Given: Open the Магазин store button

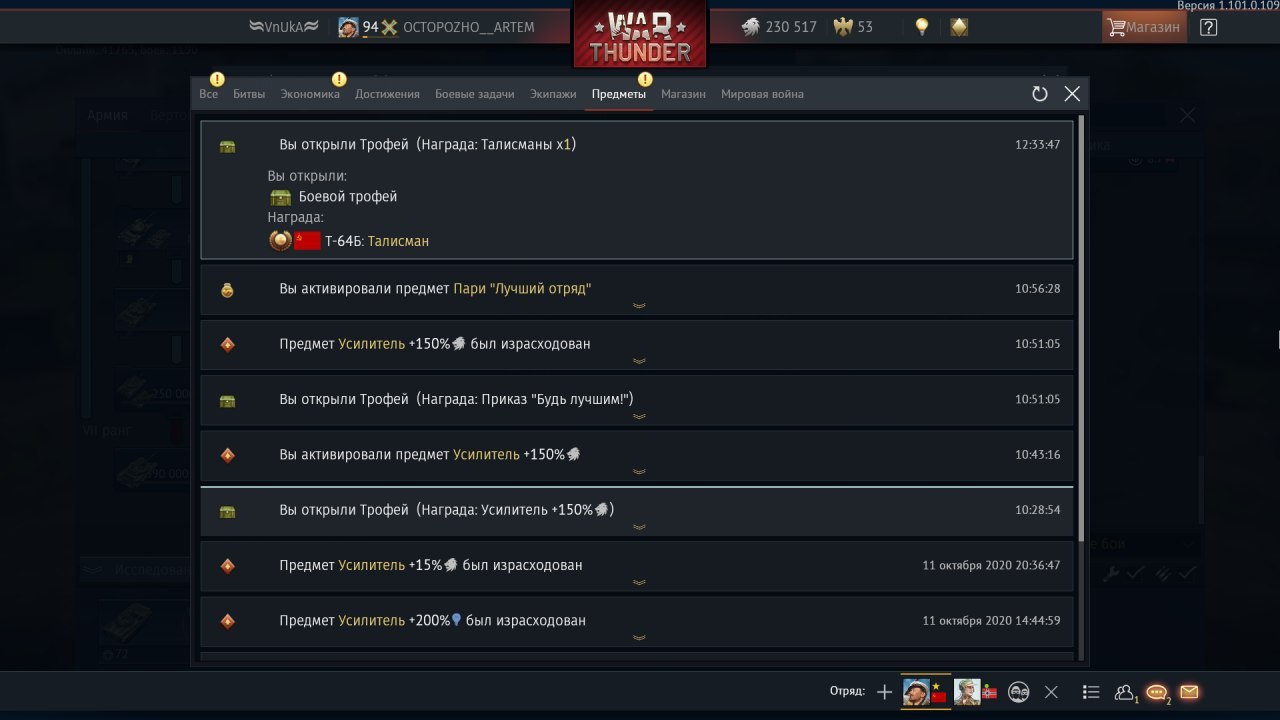Looking at the screenshot, I should pyautogui.click(x=1144, y=27).
